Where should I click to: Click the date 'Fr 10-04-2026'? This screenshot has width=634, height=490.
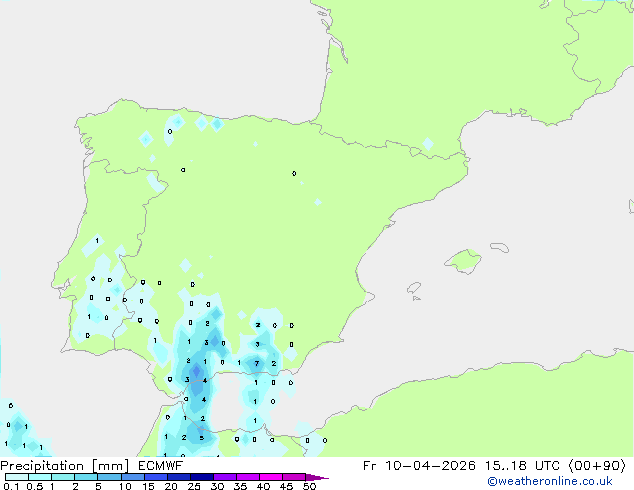tap(419, 466)
